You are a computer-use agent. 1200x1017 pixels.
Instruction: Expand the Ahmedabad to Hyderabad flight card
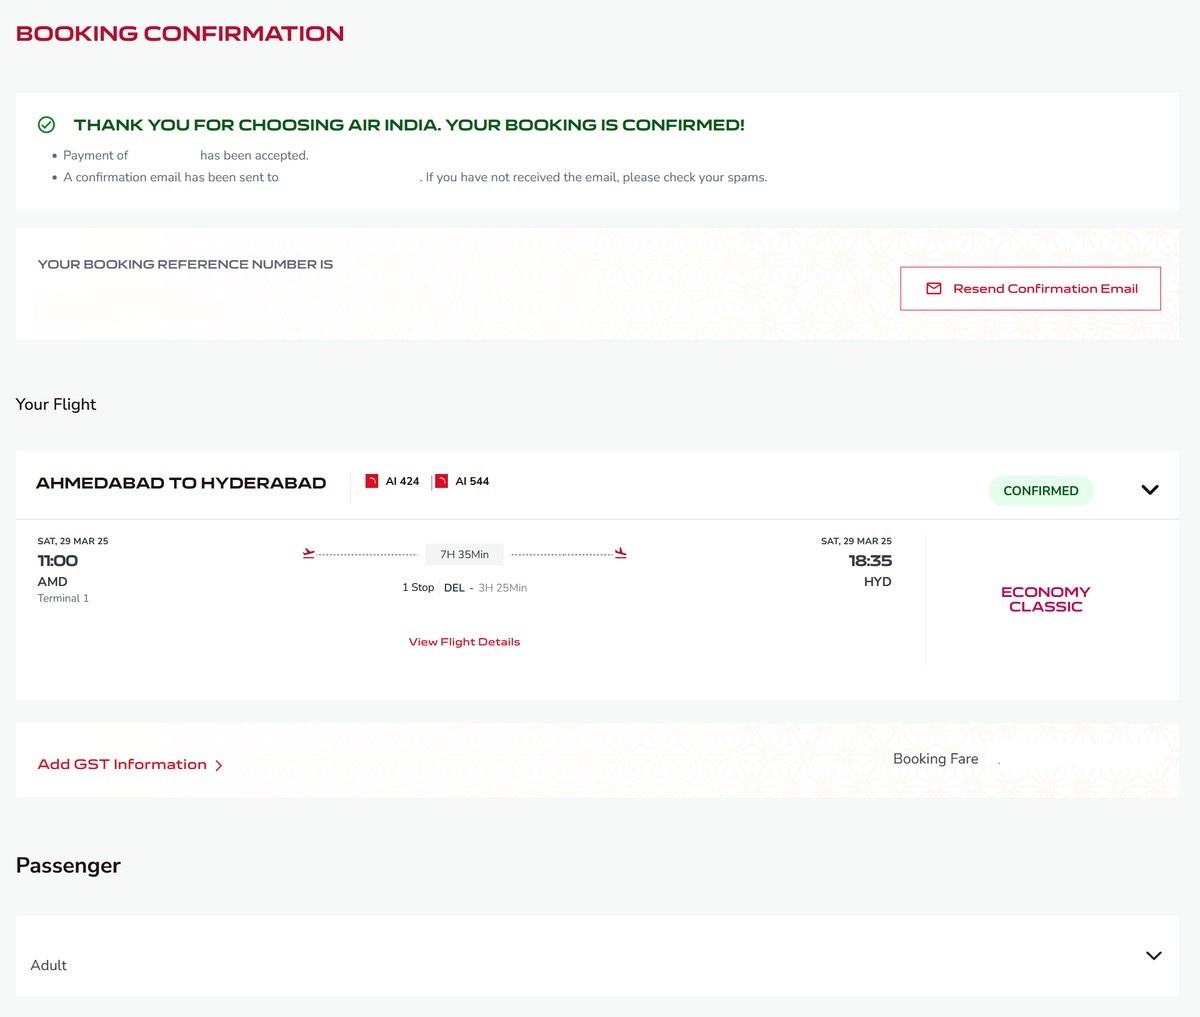pos(1150,490)
